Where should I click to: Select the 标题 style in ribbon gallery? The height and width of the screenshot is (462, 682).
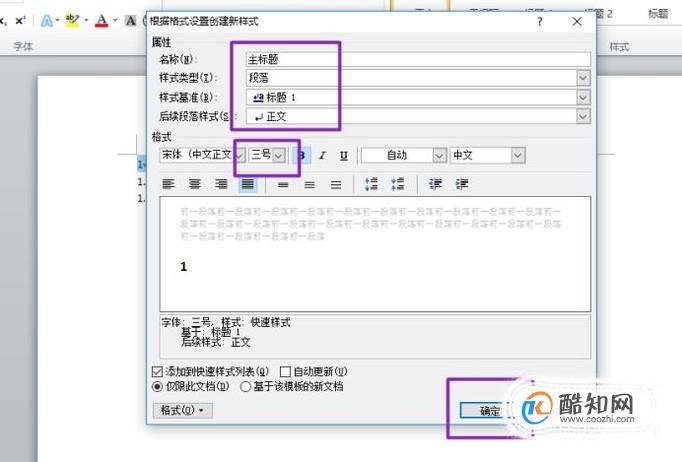coord(658,13)
